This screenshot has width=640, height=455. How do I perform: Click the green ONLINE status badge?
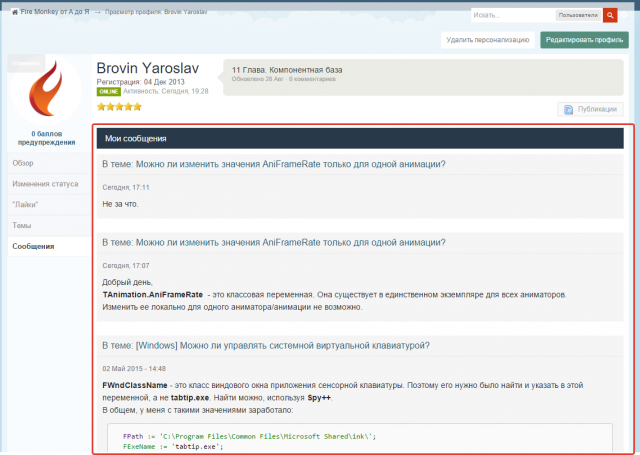click(109, 91)
